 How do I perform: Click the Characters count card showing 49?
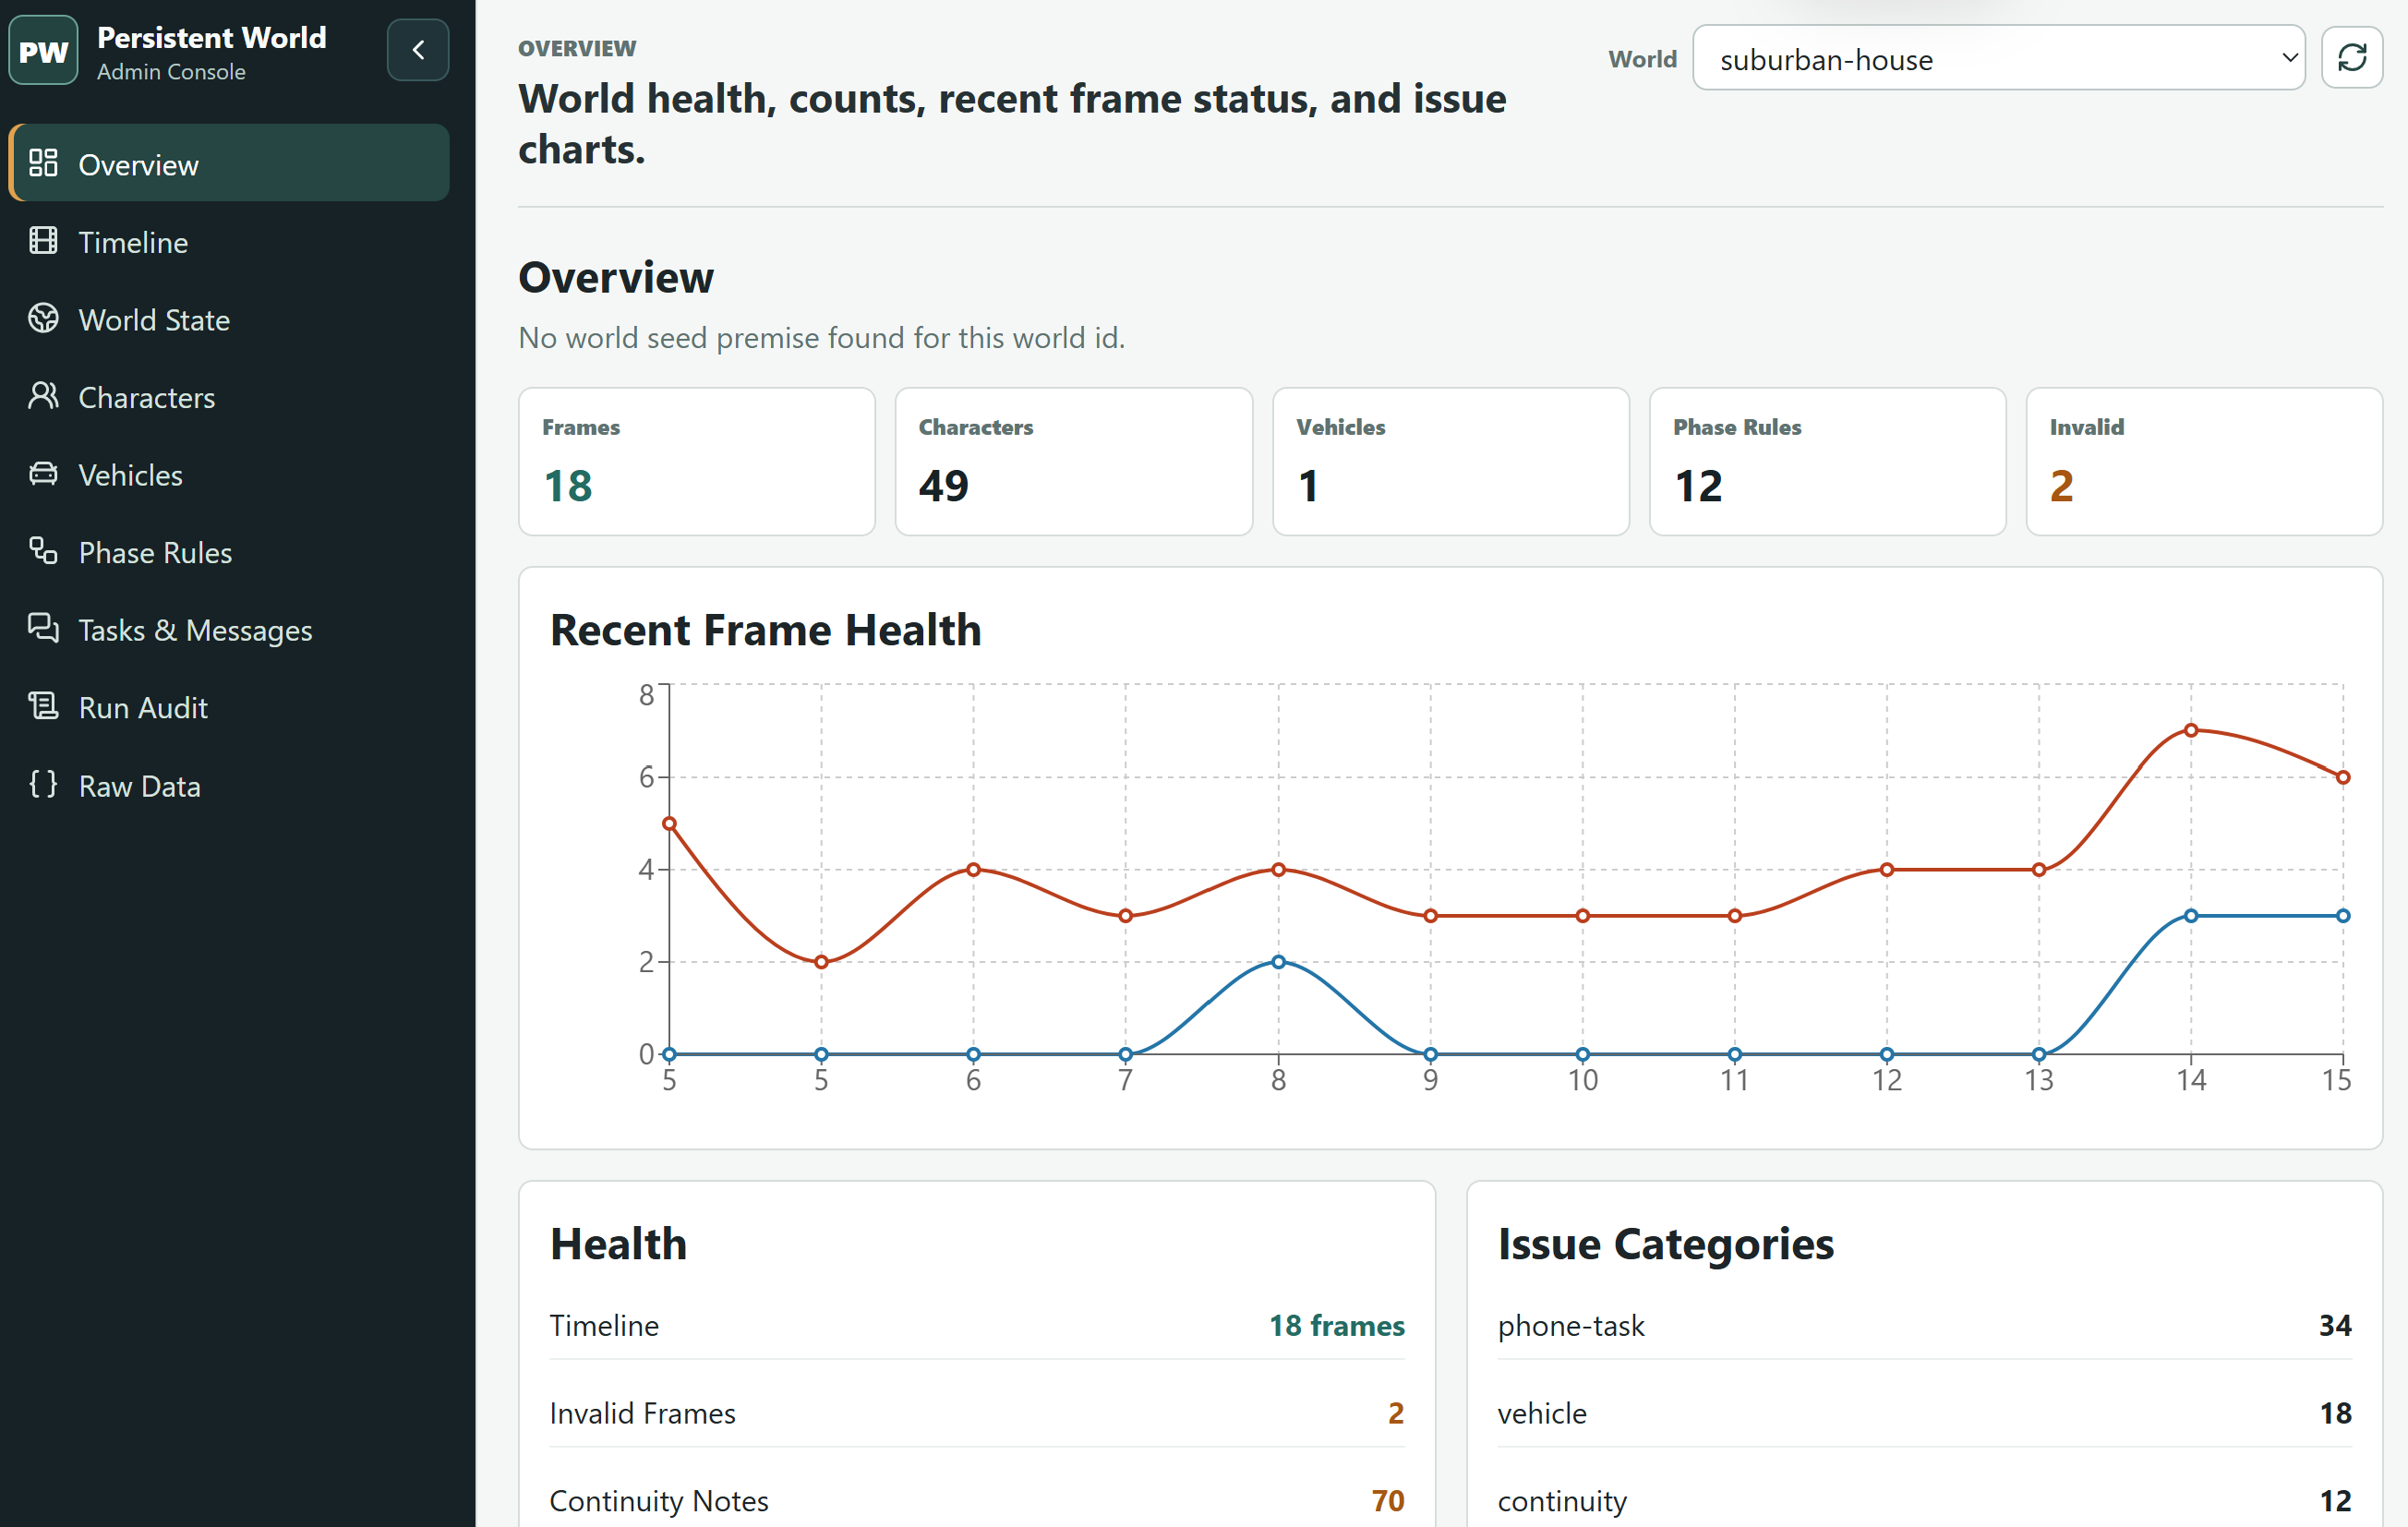pyautogui.click(x=1073, y=461)
